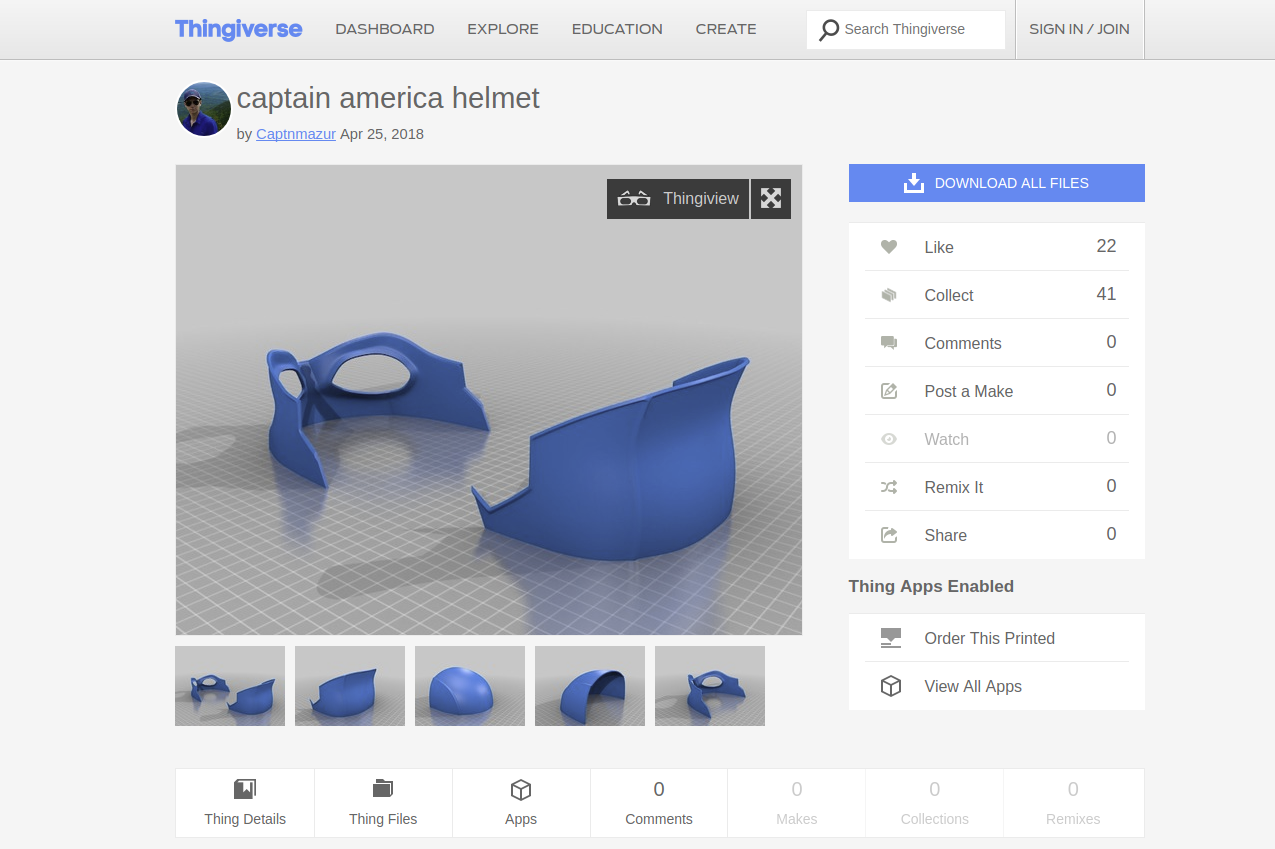Viewport: 1275px width, 849px height.
Task: Select the fourth thumbnail of arched piece
Action: 590,686
